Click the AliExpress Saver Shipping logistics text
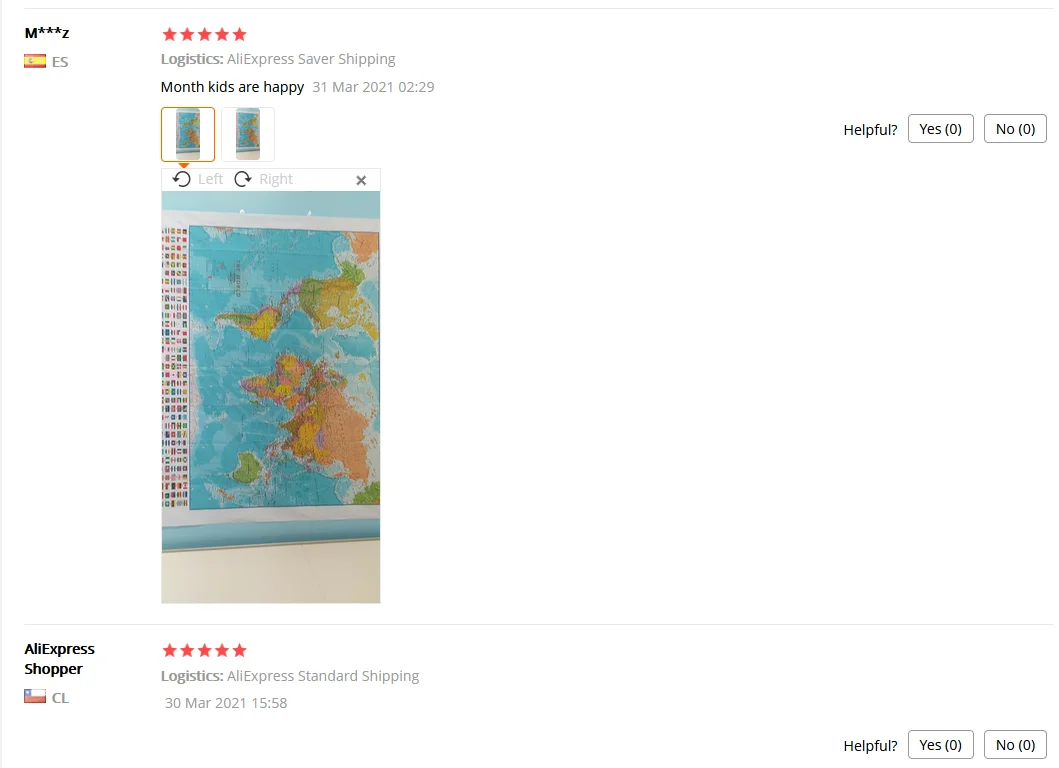 [311, 59]
